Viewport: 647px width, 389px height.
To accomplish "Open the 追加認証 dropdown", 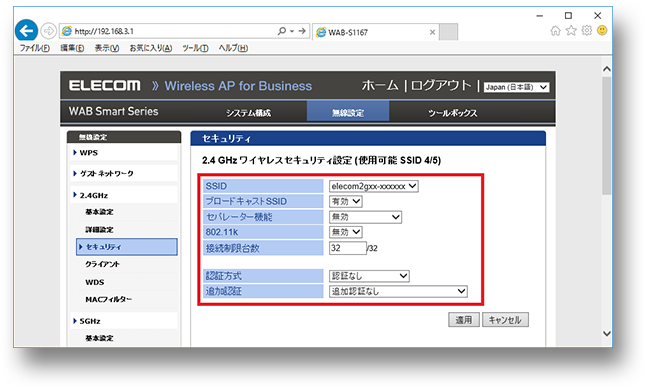I will tap(398, 291).
